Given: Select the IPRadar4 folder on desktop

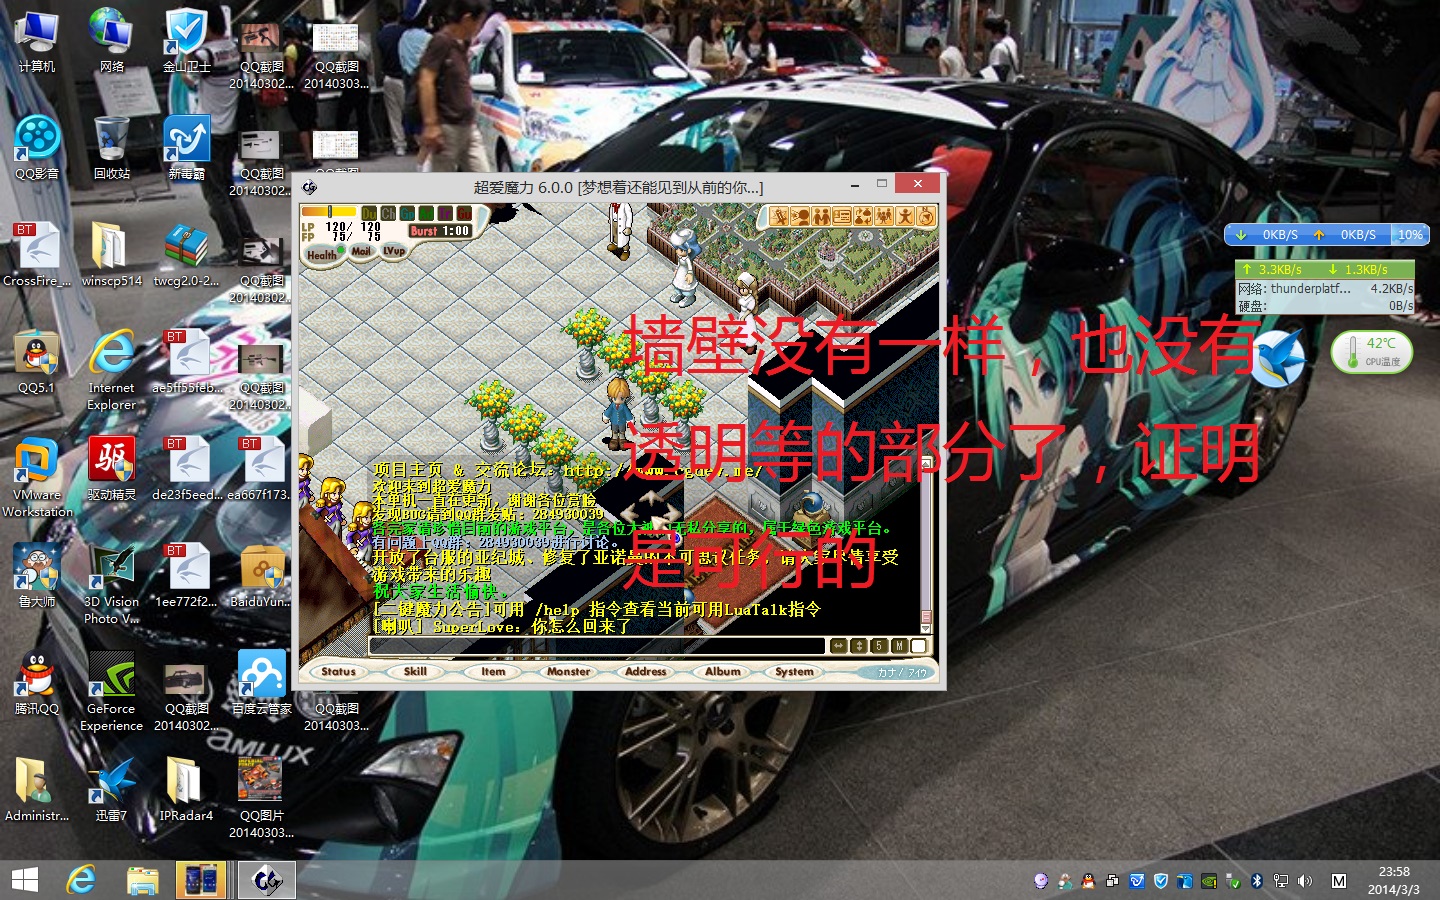Looking at the screenshot, I should click(187, 790).
